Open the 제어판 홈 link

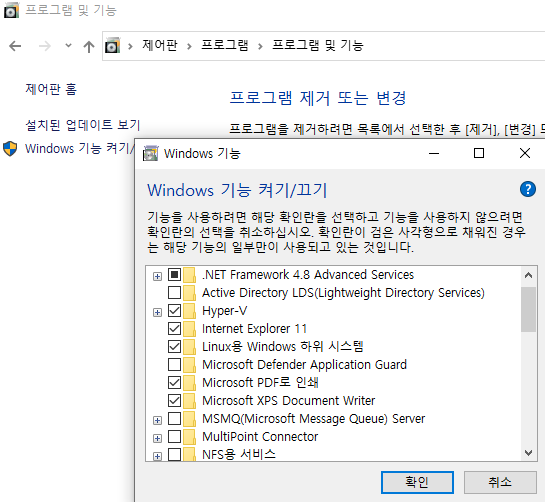click(51, 89)
